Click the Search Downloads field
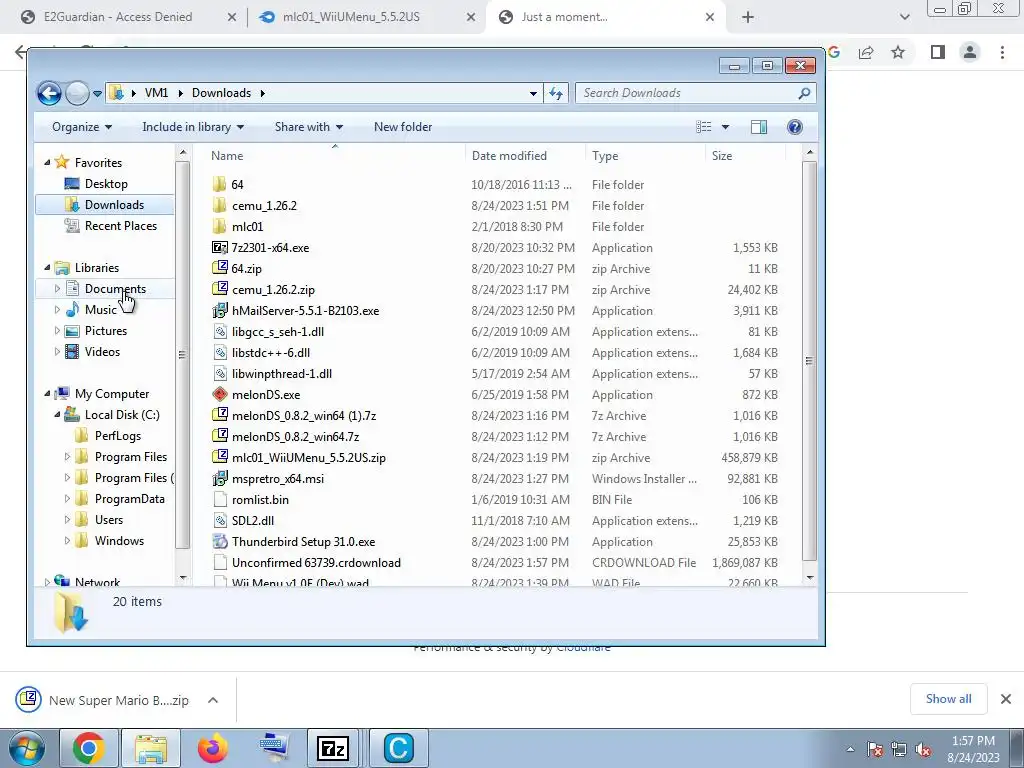The height and width of the screenshot is (768, 1024). 696,93
